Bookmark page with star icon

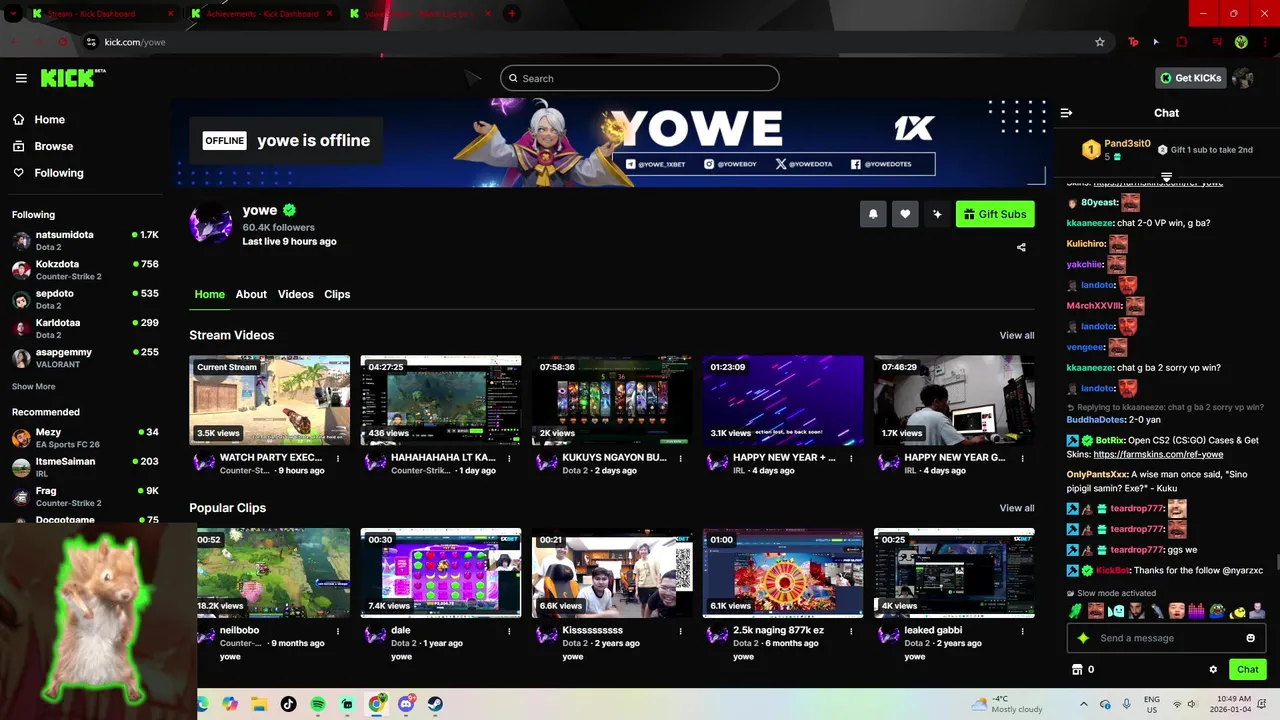click(x=1100, y=42)
